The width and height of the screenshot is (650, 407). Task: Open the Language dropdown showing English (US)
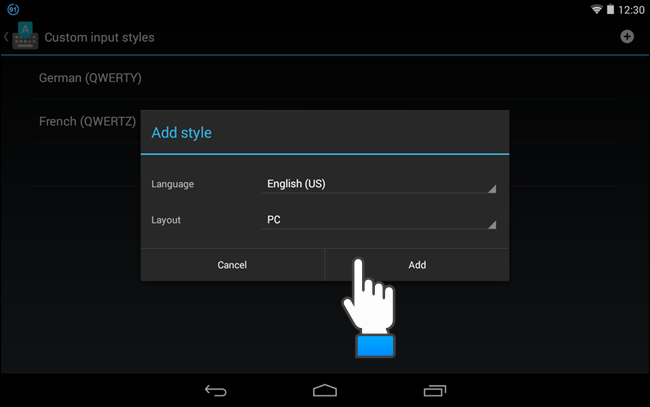tap(379, 184)
